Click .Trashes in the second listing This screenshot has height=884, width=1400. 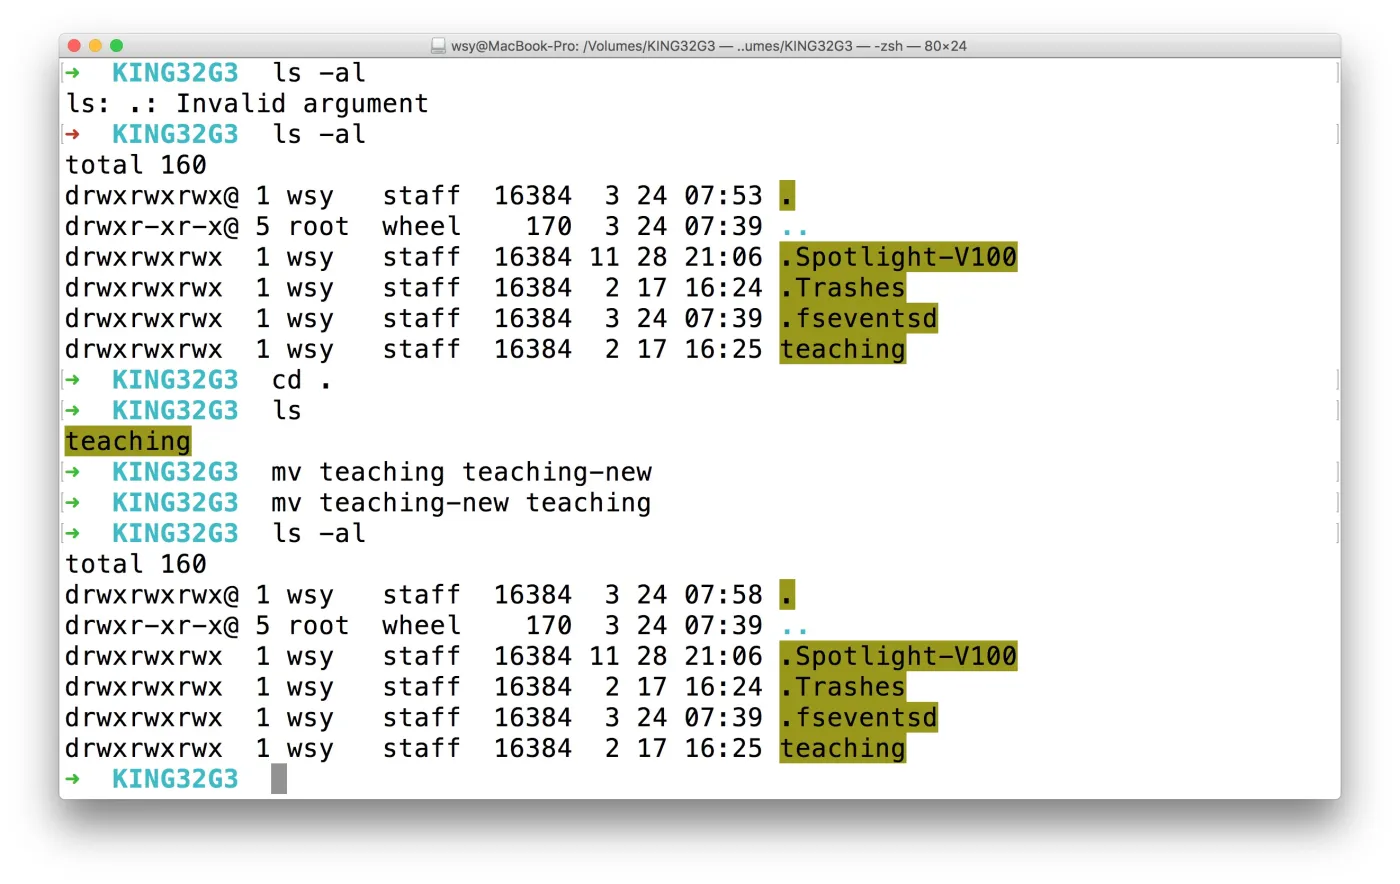tap(843, 687)
